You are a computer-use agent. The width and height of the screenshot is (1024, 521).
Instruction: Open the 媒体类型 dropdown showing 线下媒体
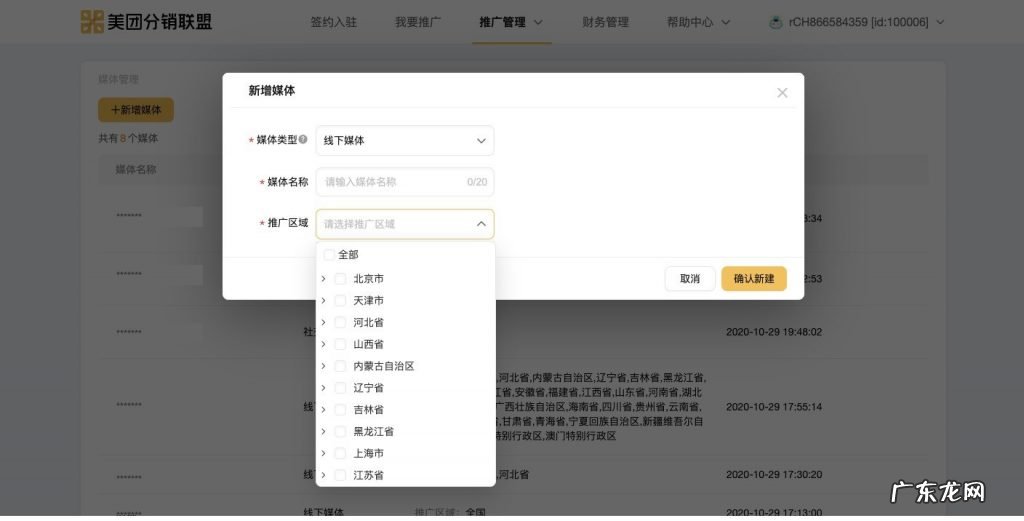(405, 140)
